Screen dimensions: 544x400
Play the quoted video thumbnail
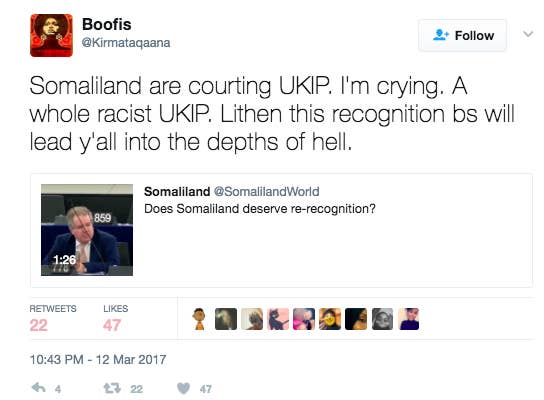[87, 230]
